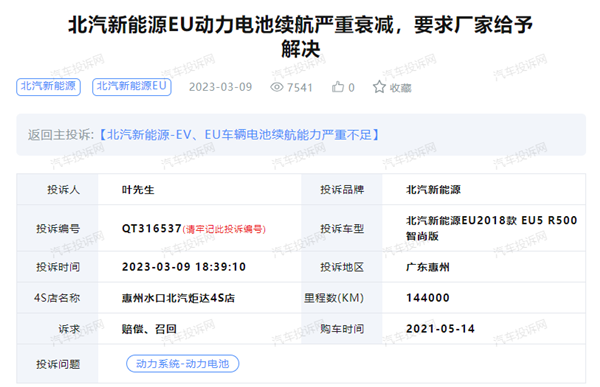Click the eye view-count icon
The width and height of the screenshot is (600, 387).
coord(277,87)
